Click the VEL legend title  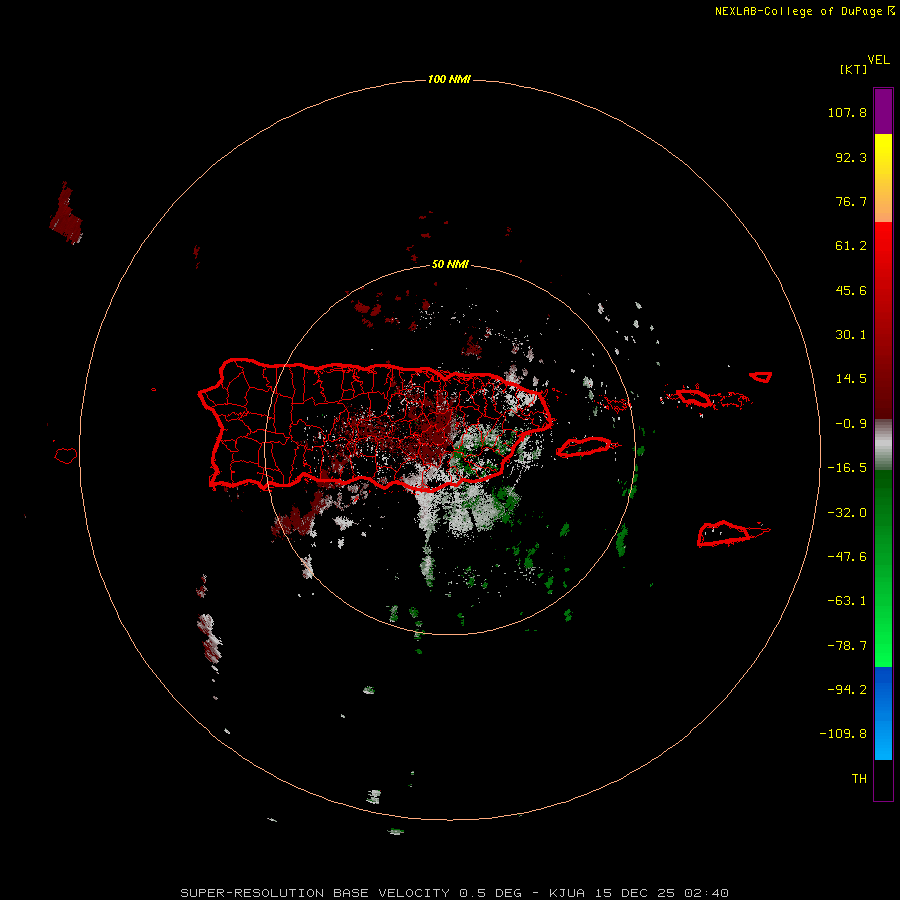pos(878,60)
